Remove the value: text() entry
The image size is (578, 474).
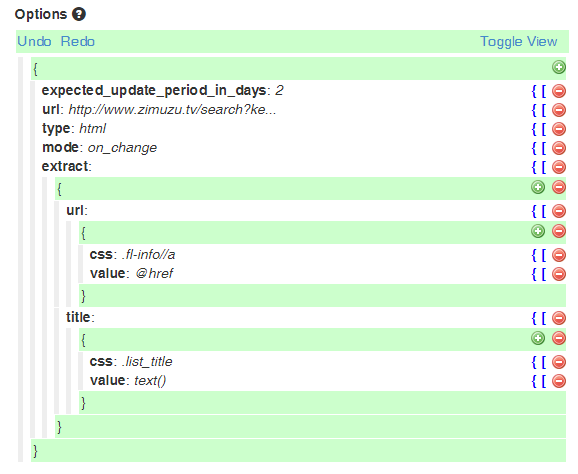[558, 381]
